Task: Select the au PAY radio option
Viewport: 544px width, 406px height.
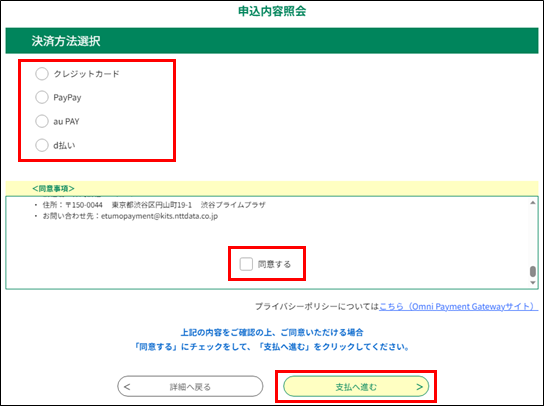Action: pyautogui.click(x=42, y=121)
